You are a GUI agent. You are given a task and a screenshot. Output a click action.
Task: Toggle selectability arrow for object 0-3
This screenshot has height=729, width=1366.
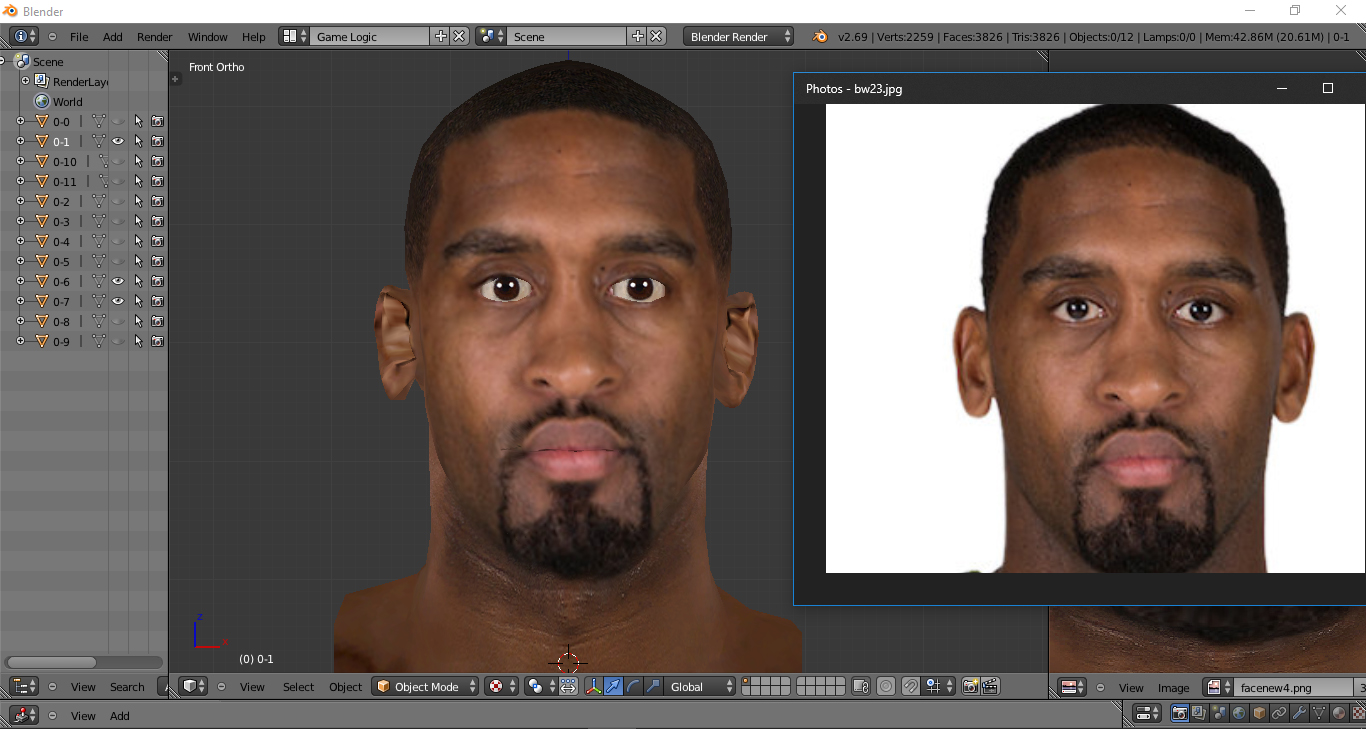pos(138,221)
